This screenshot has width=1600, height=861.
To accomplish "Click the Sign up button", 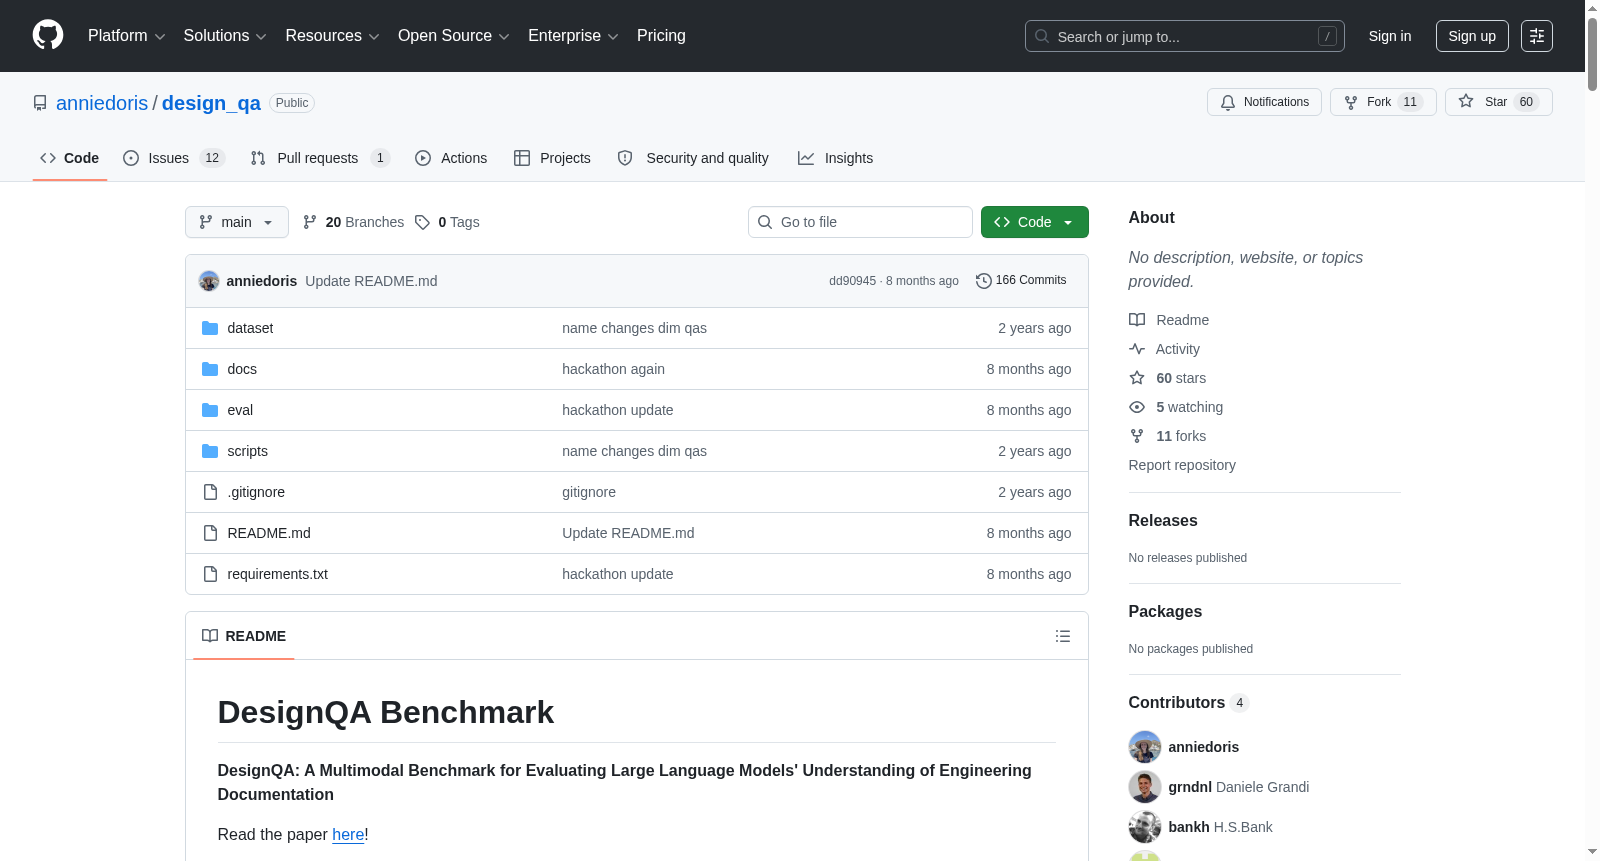I will (1472, 36).
